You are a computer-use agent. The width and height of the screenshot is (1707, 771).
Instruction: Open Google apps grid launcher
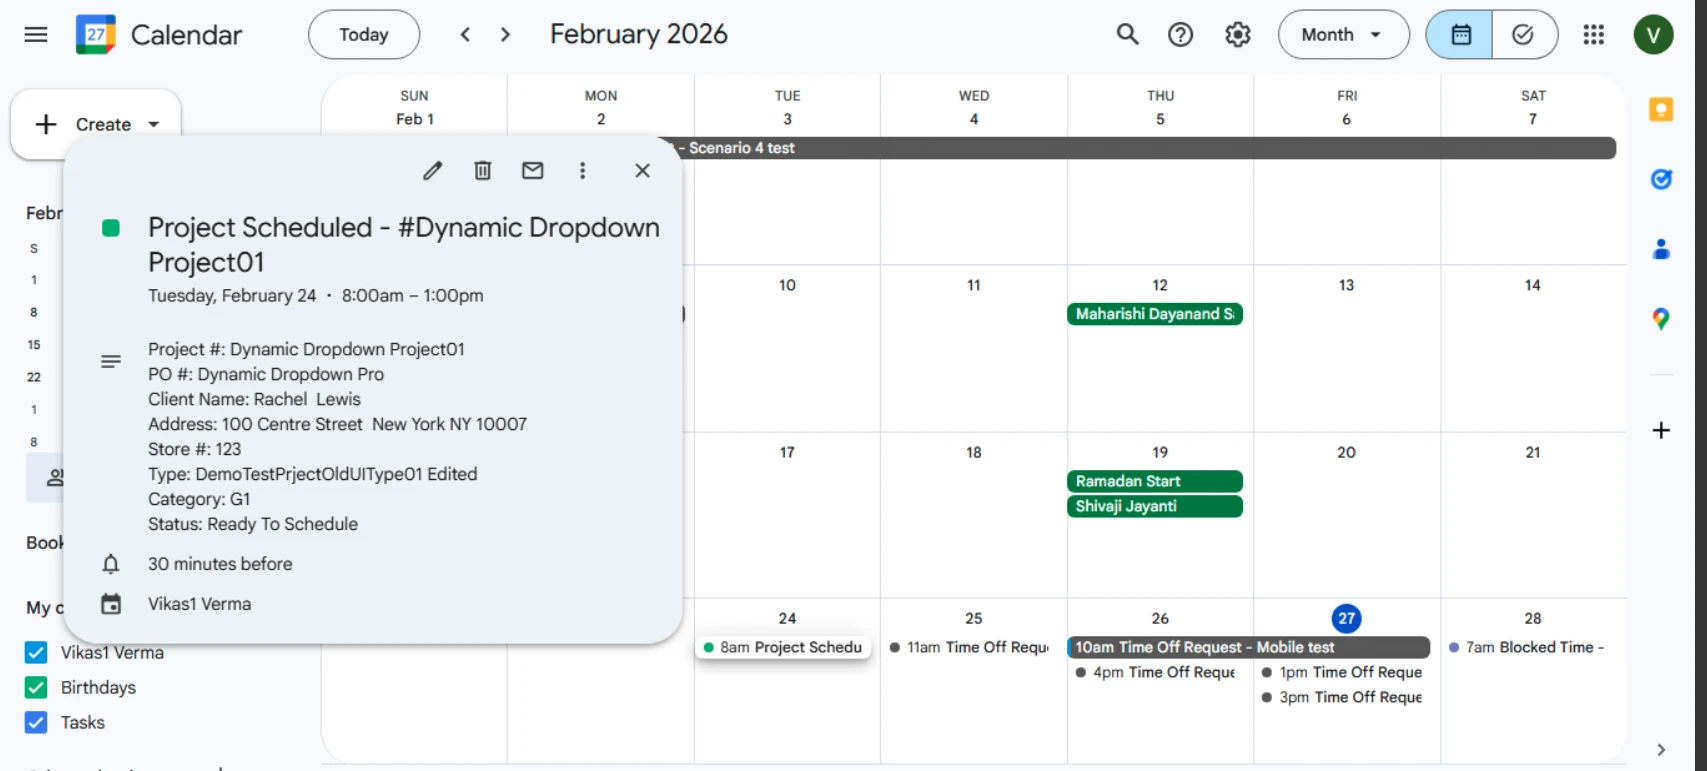click(1593, 35)
